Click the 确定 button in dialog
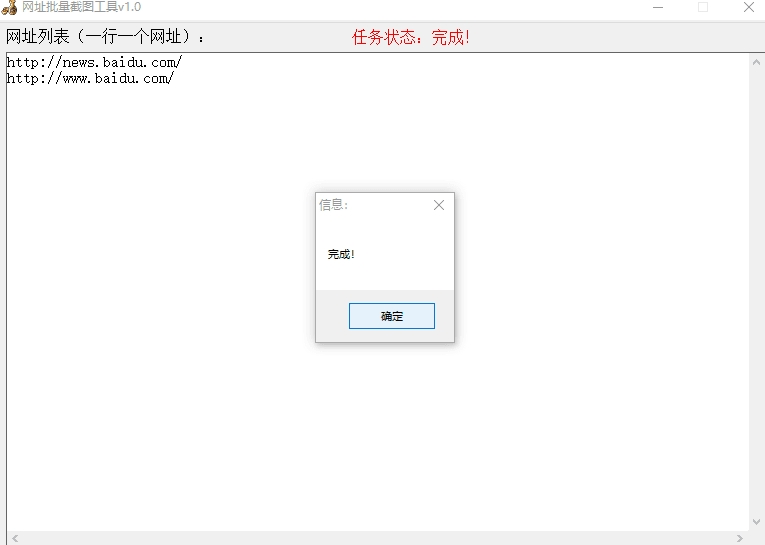 [392, 316]
